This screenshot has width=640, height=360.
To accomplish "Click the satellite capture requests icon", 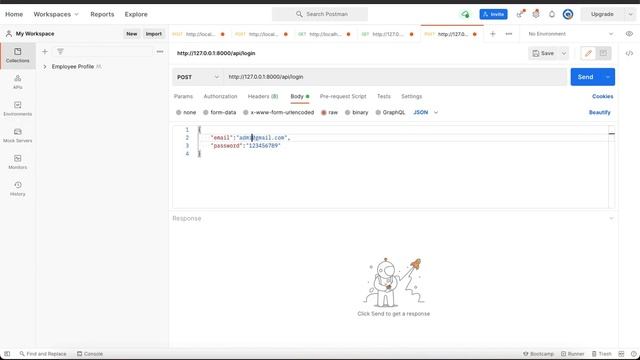I will (520, 14).
